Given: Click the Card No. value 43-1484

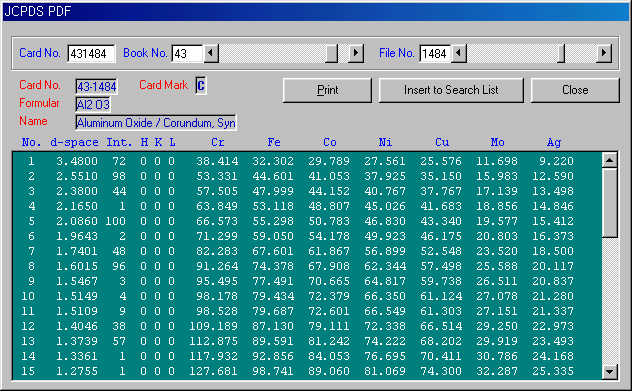Looking at the screenshot, I should [x=96, y=86].
